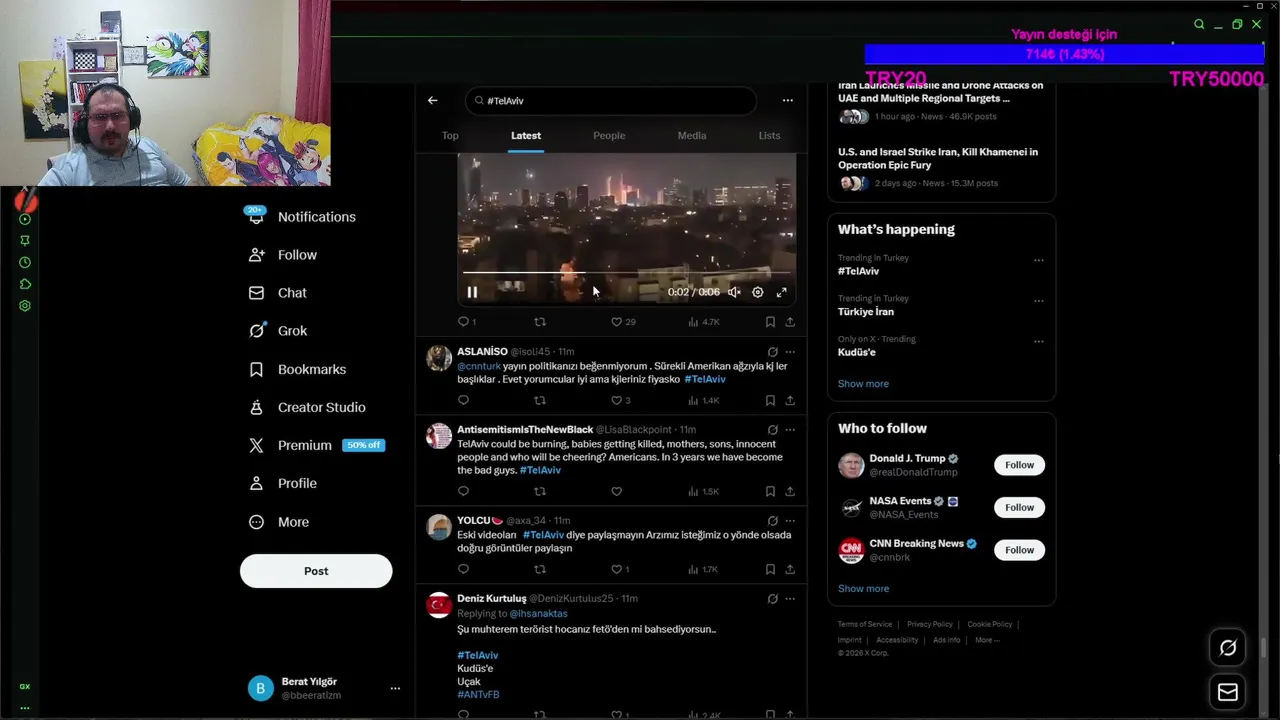Expand the video to fullscreen
This screenshot has height=720, width=1280.
point(782,292)
